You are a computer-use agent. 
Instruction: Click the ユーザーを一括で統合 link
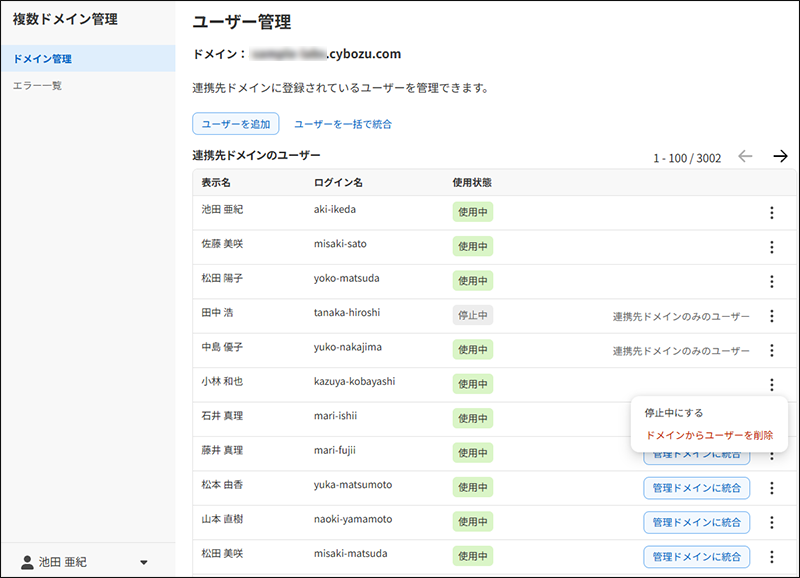pos(343,124)
